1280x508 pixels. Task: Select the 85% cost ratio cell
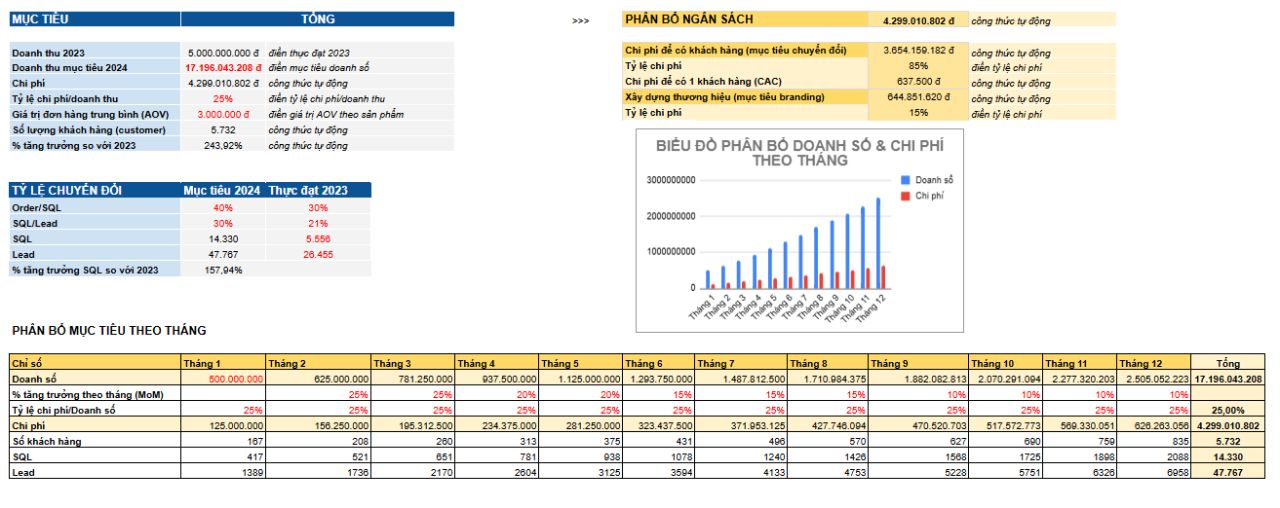pos(918,66)
